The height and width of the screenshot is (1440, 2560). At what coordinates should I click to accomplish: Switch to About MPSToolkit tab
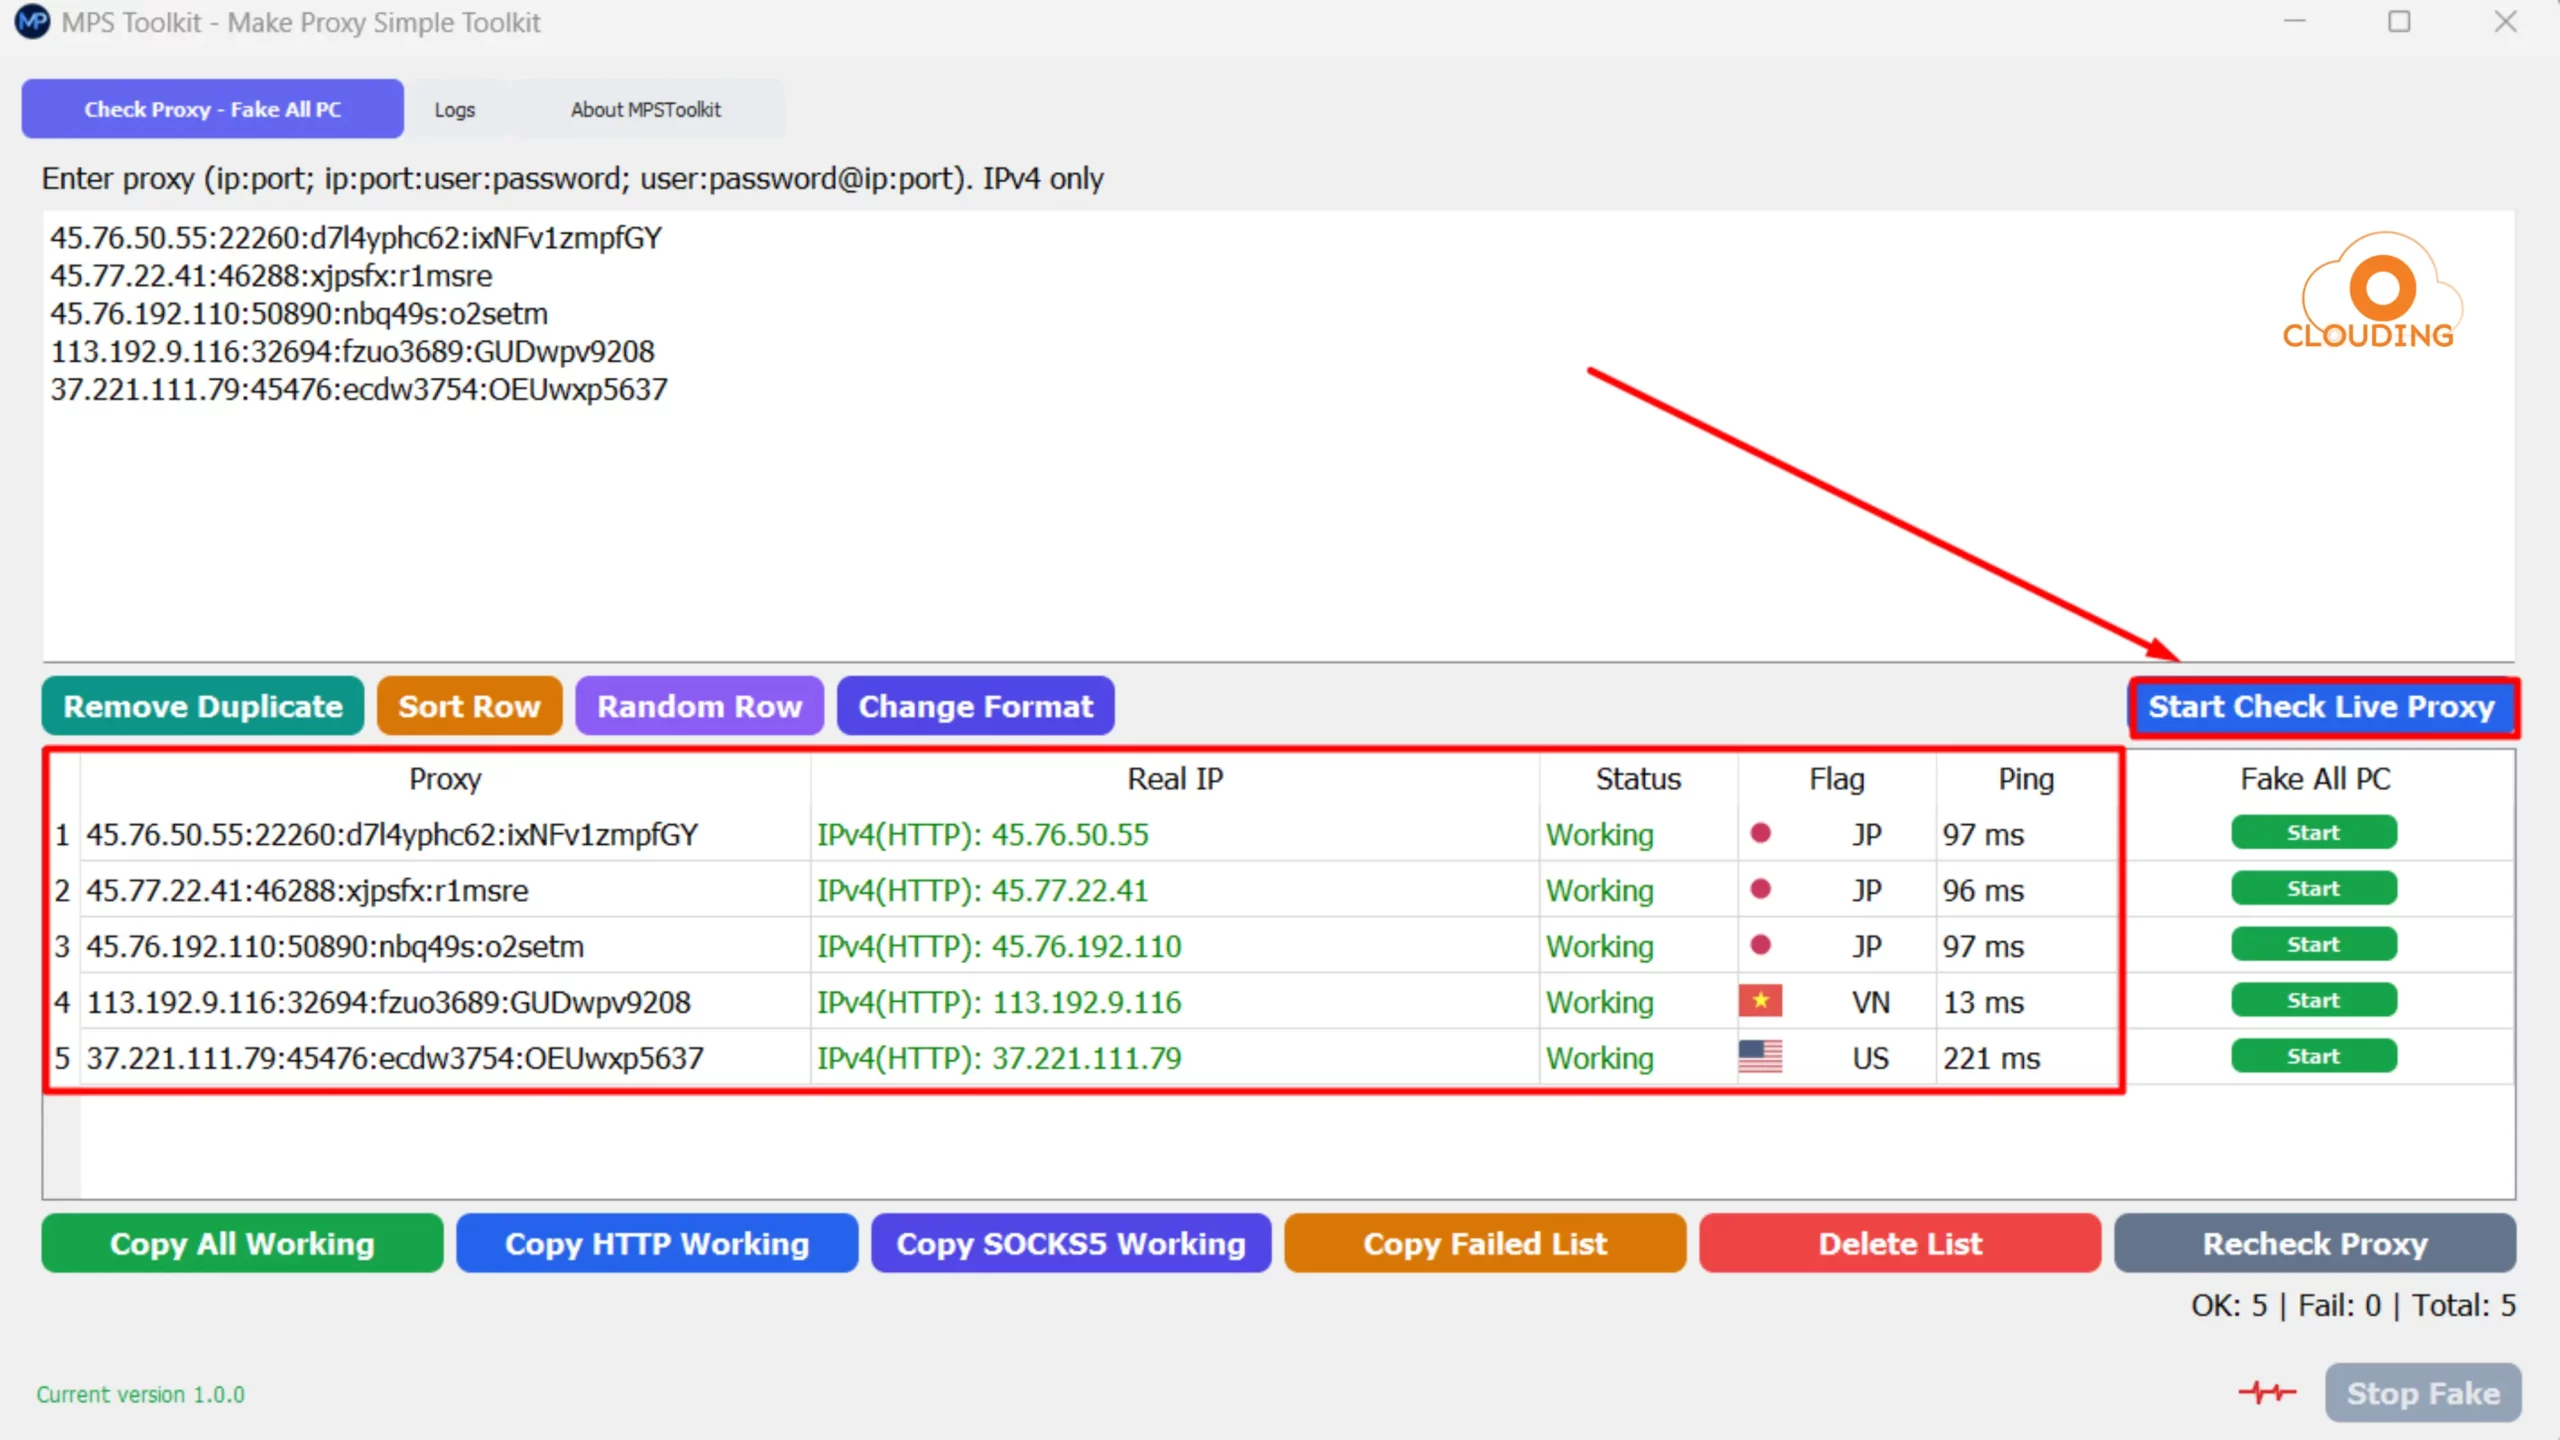pyautogui.click(x=645, y=109)
